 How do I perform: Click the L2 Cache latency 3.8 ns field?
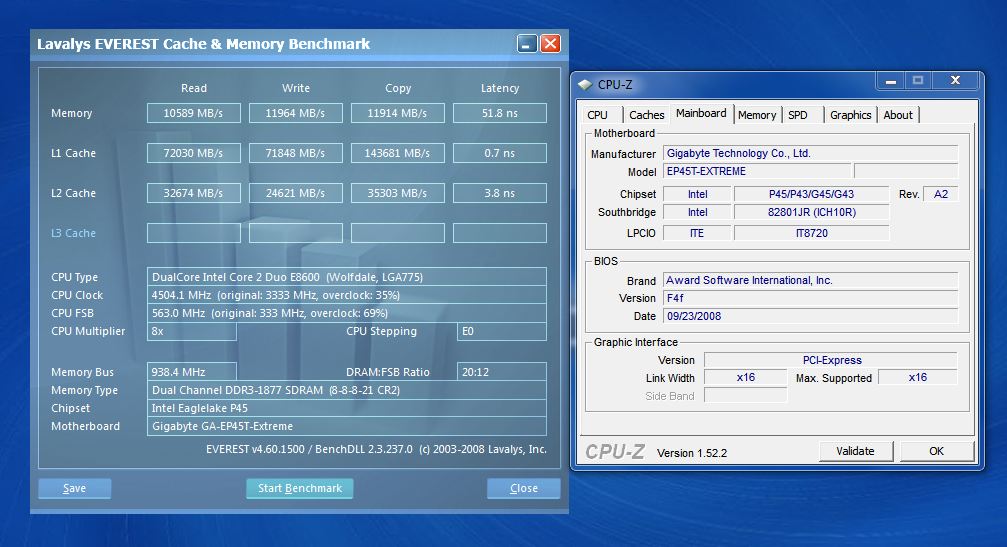(500, 193)
